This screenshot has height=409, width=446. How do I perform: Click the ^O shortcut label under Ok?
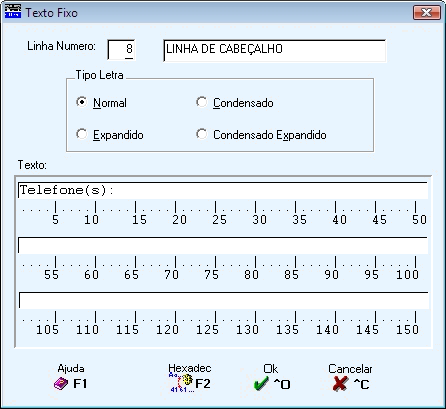[x=282, y=384]
